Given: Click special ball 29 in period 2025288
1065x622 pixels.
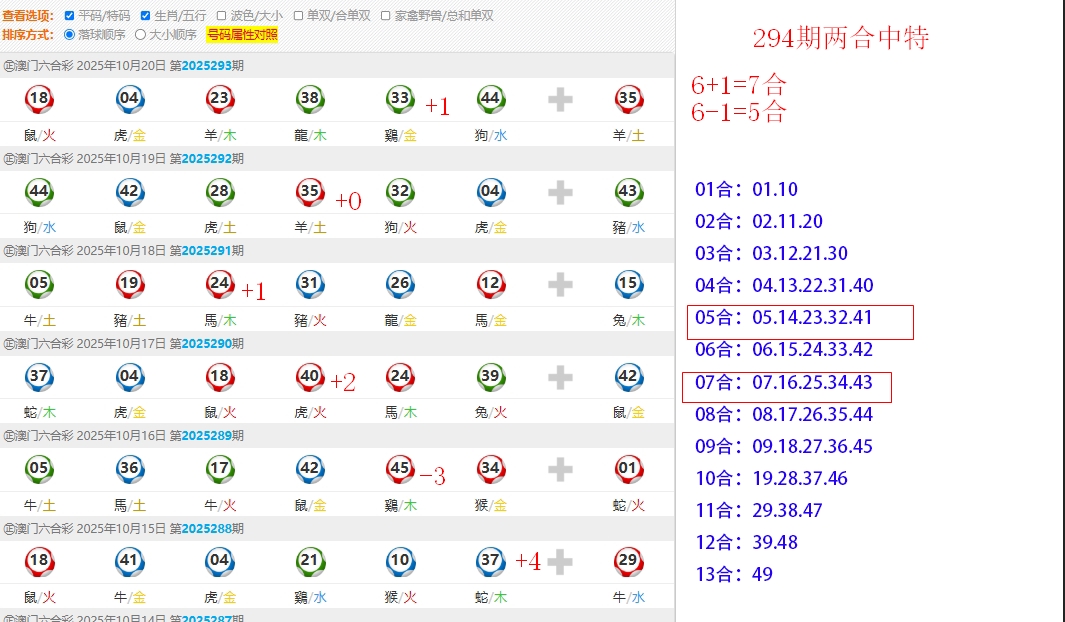Looking at the screenshot, I should [x=628, y=561].
